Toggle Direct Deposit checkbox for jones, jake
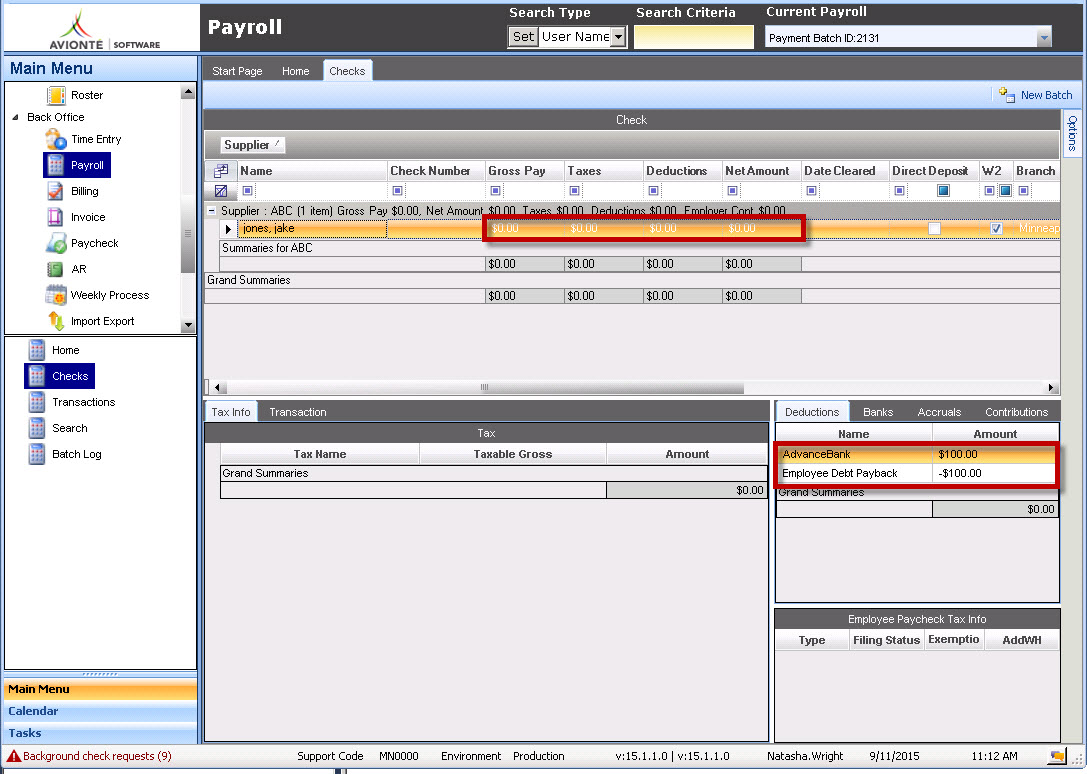Image resolution: width=1087 pixels, height=774 pixels. pyautogui.click(x=934, y=228)
